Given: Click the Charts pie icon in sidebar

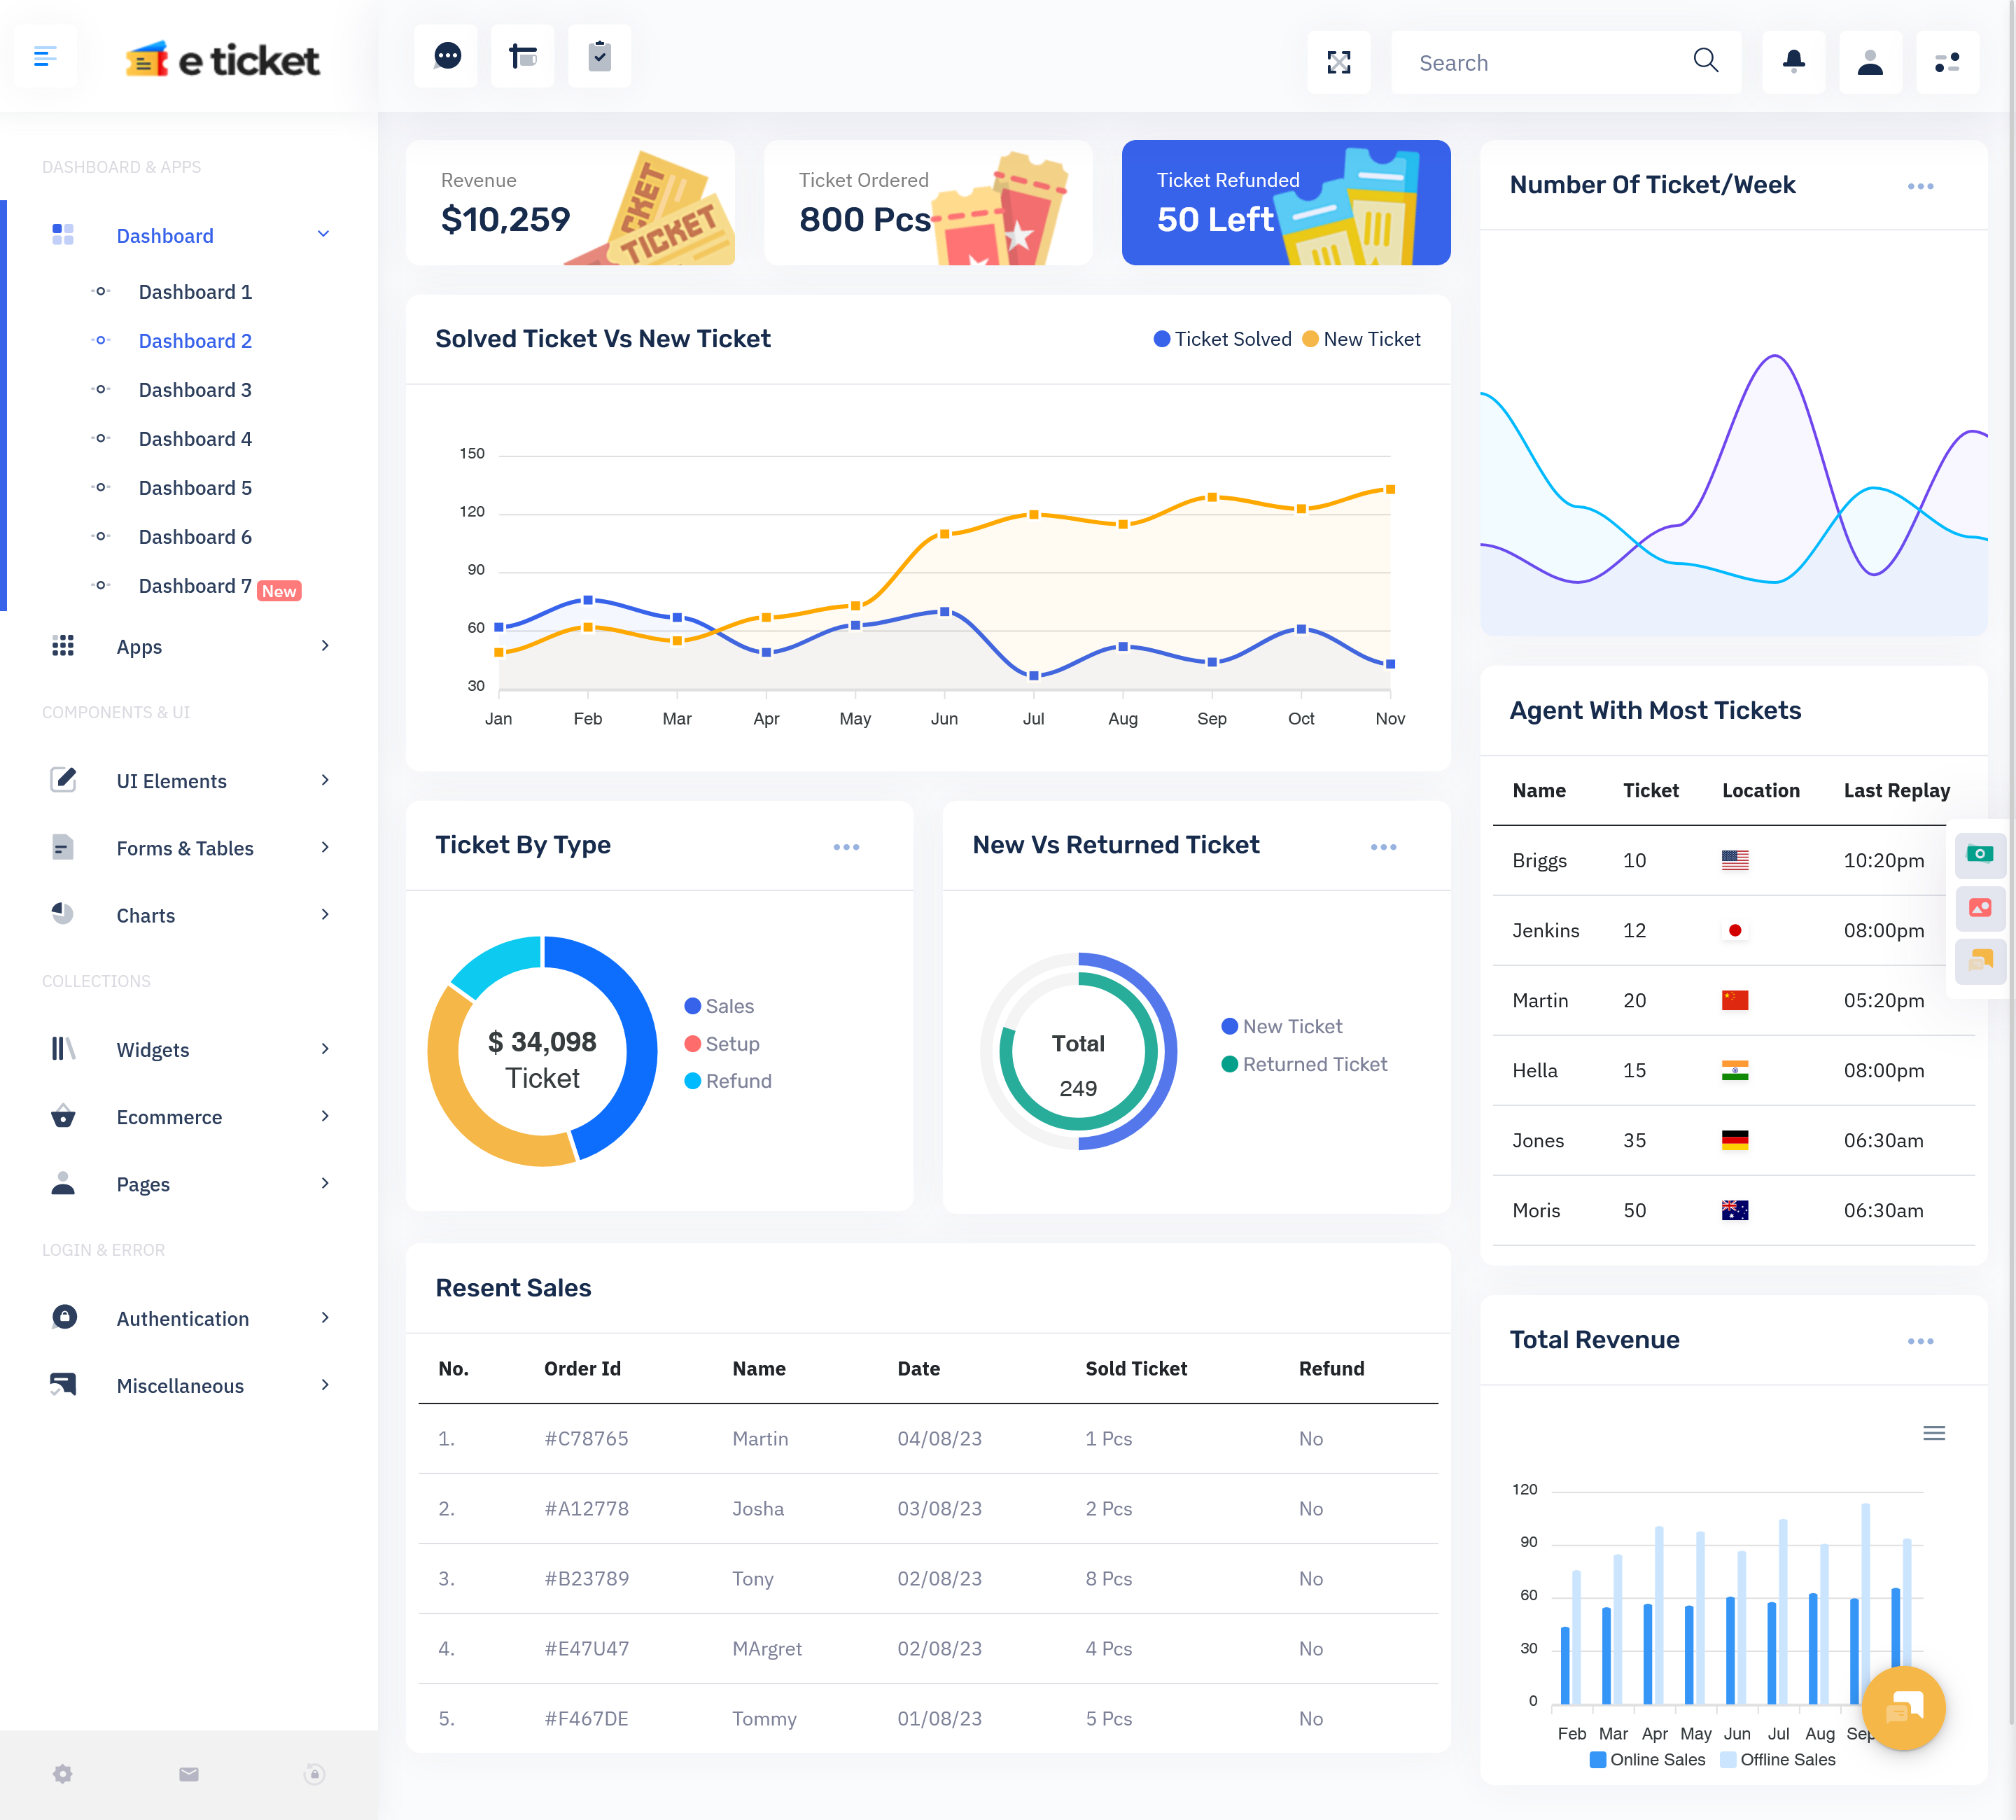Looking at the screenshot, I should 63,914.
